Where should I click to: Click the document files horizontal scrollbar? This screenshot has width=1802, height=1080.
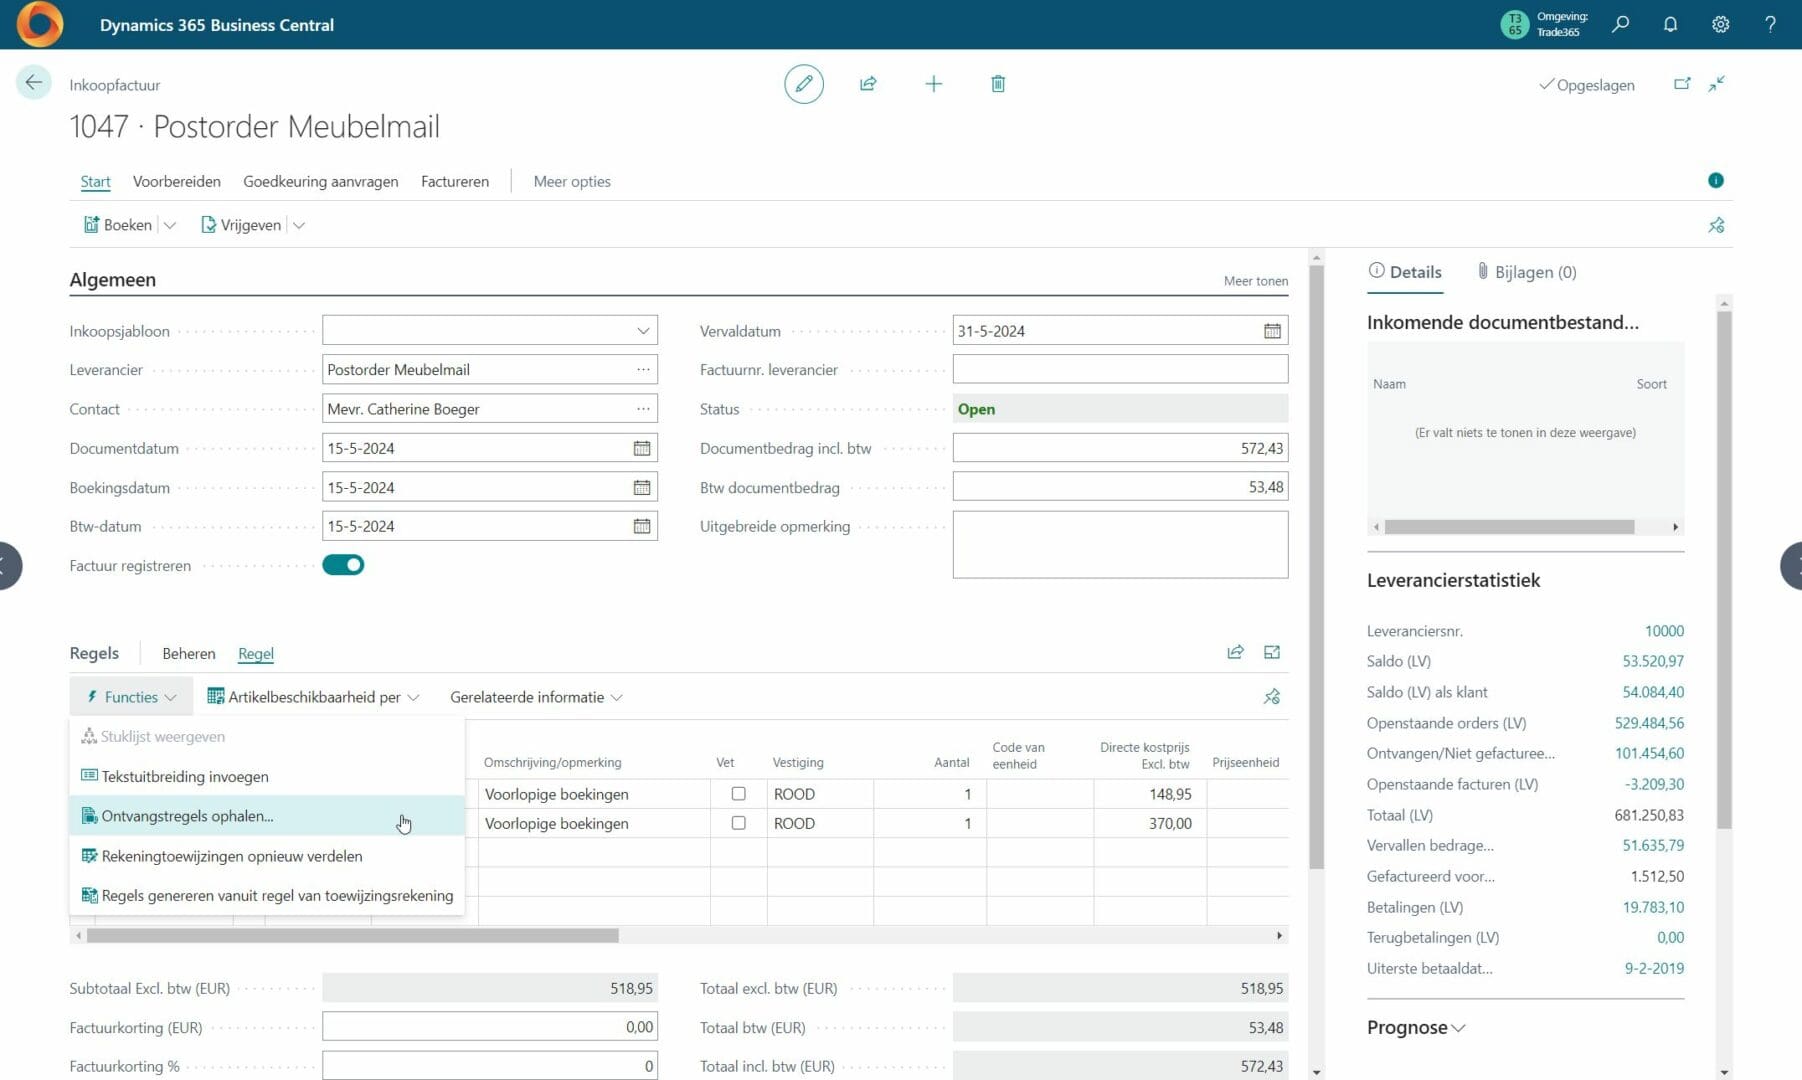pos(1509,527)
